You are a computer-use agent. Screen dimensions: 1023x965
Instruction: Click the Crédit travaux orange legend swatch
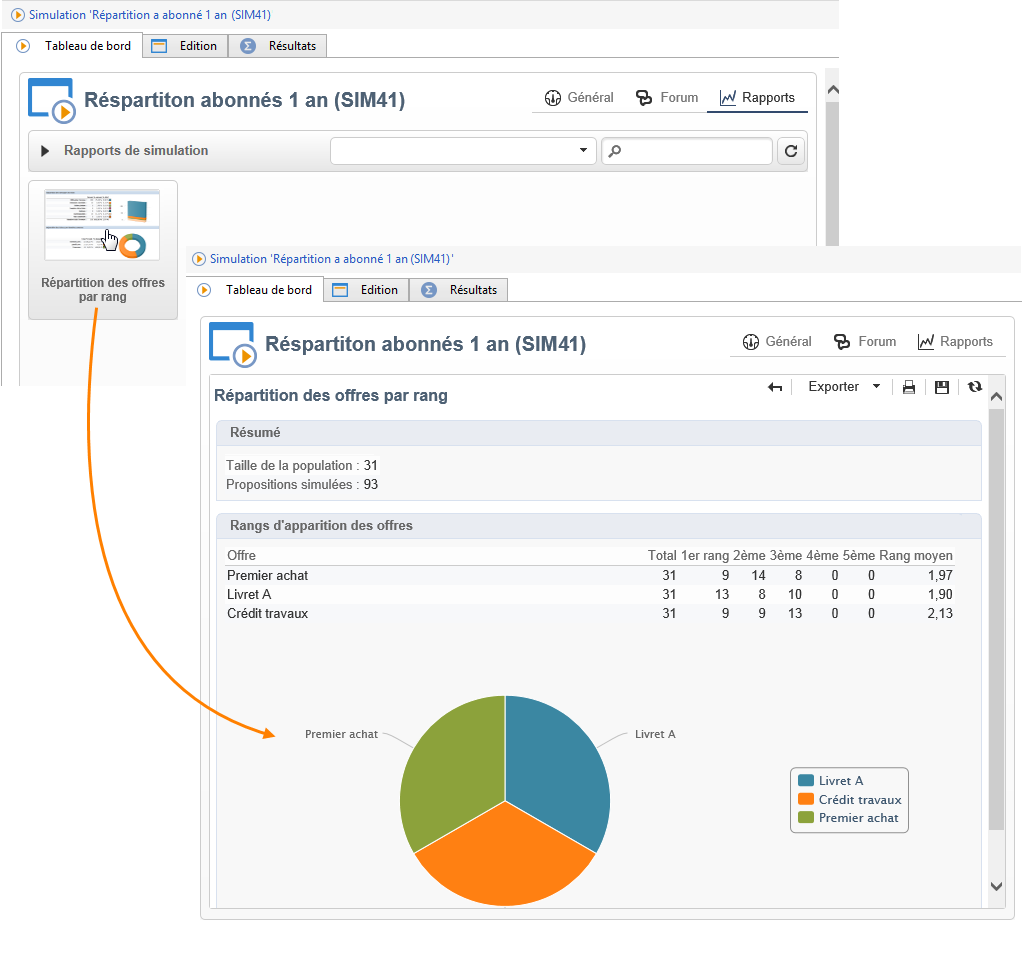point(806,799)
